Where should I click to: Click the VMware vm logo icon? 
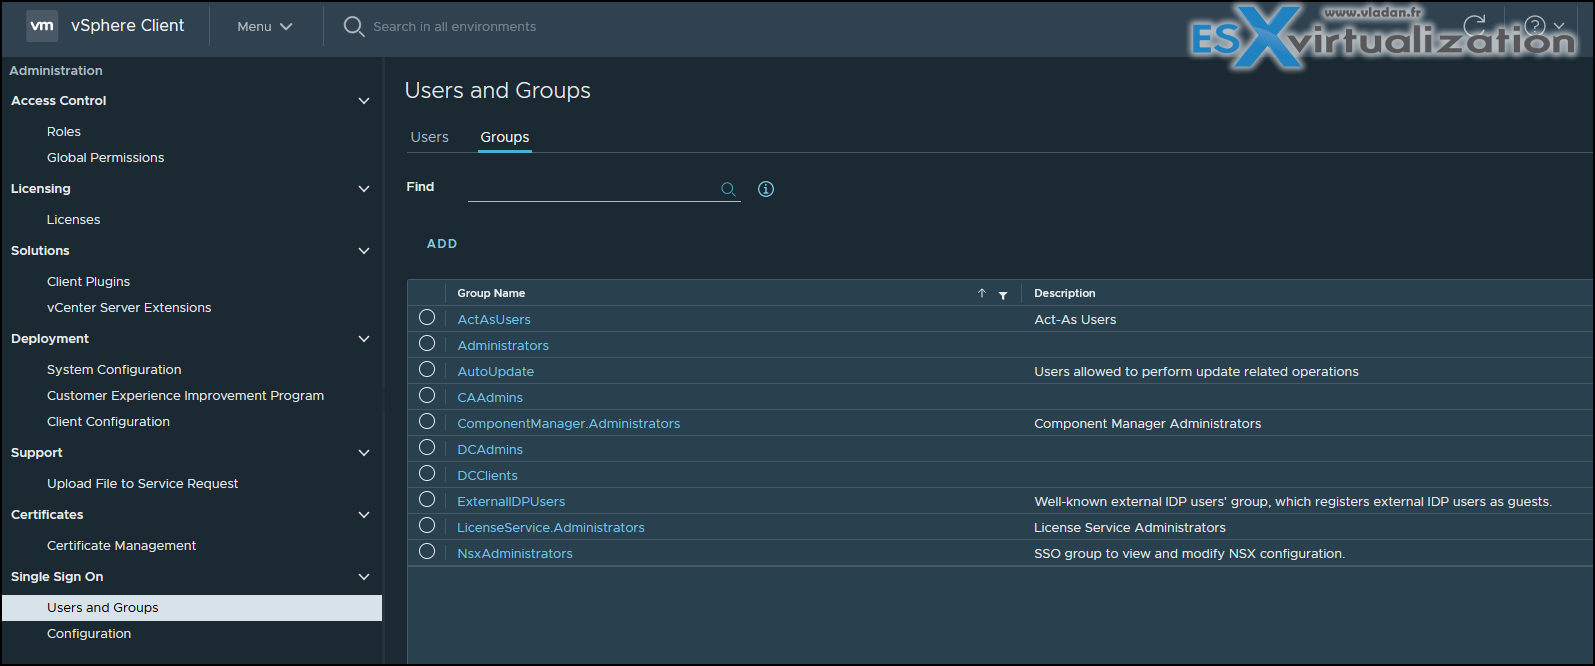tap(42, 26)
